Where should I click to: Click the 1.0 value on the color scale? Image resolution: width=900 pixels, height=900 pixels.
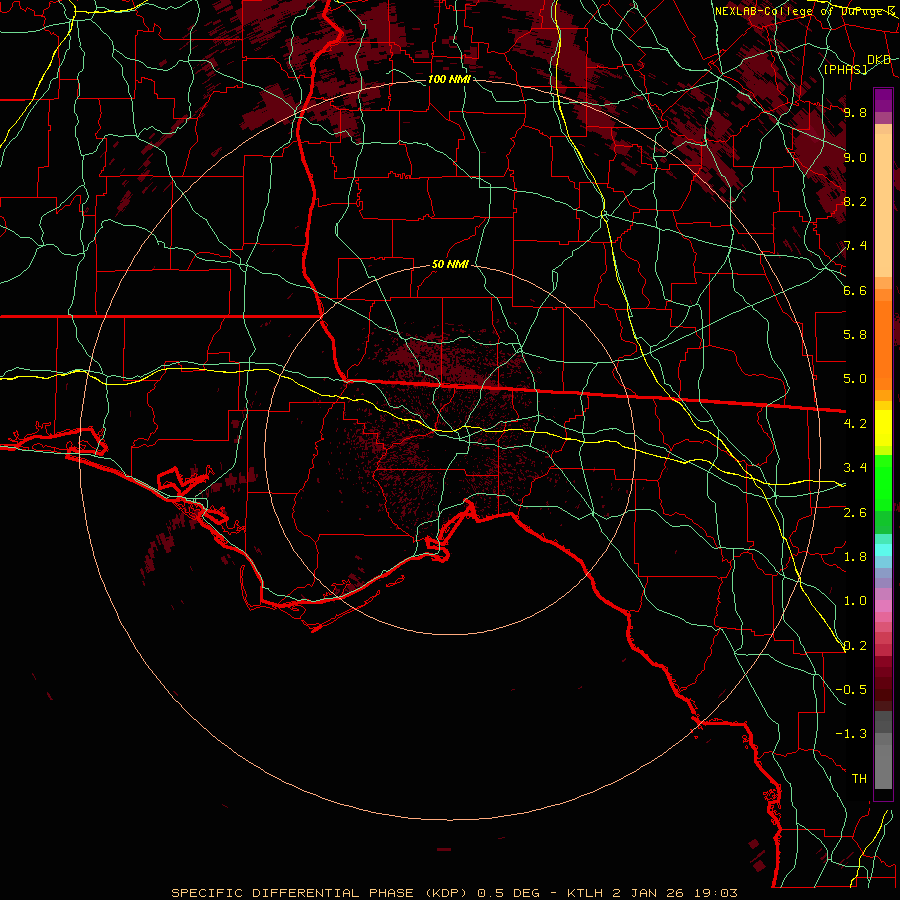pyautogui.click(x=855, y=601)
